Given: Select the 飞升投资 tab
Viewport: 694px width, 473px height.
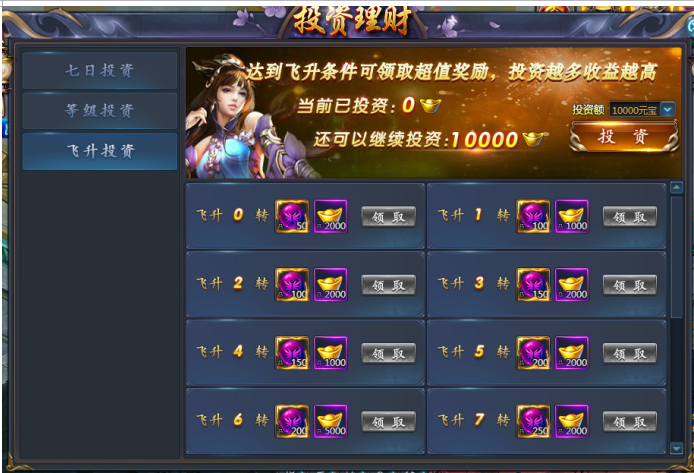Looking at the screenshot, I should click(100, 151).
